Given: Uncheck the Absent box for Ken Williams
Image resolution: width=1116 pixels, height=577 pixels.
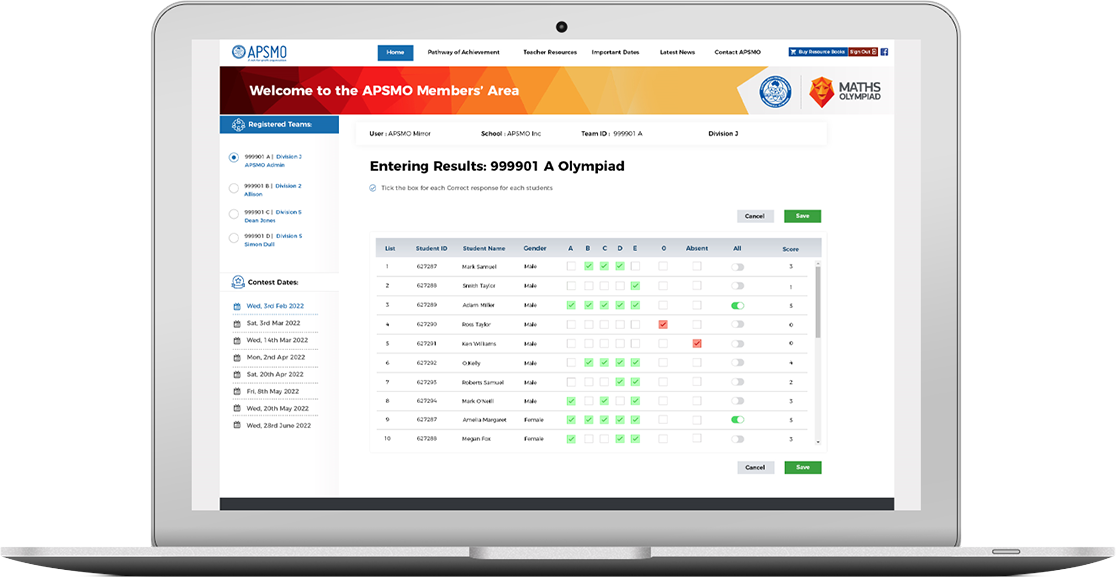Looking at the screenshot, I should (697, 343).
